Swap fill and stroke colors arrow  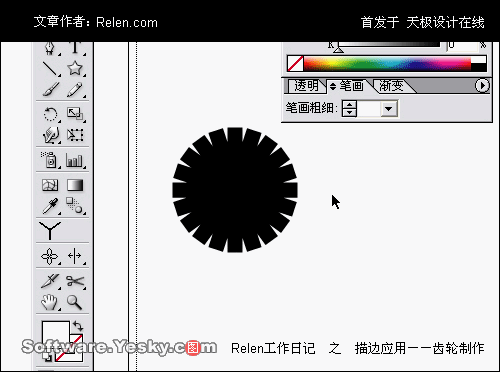(x=78, y=326)
